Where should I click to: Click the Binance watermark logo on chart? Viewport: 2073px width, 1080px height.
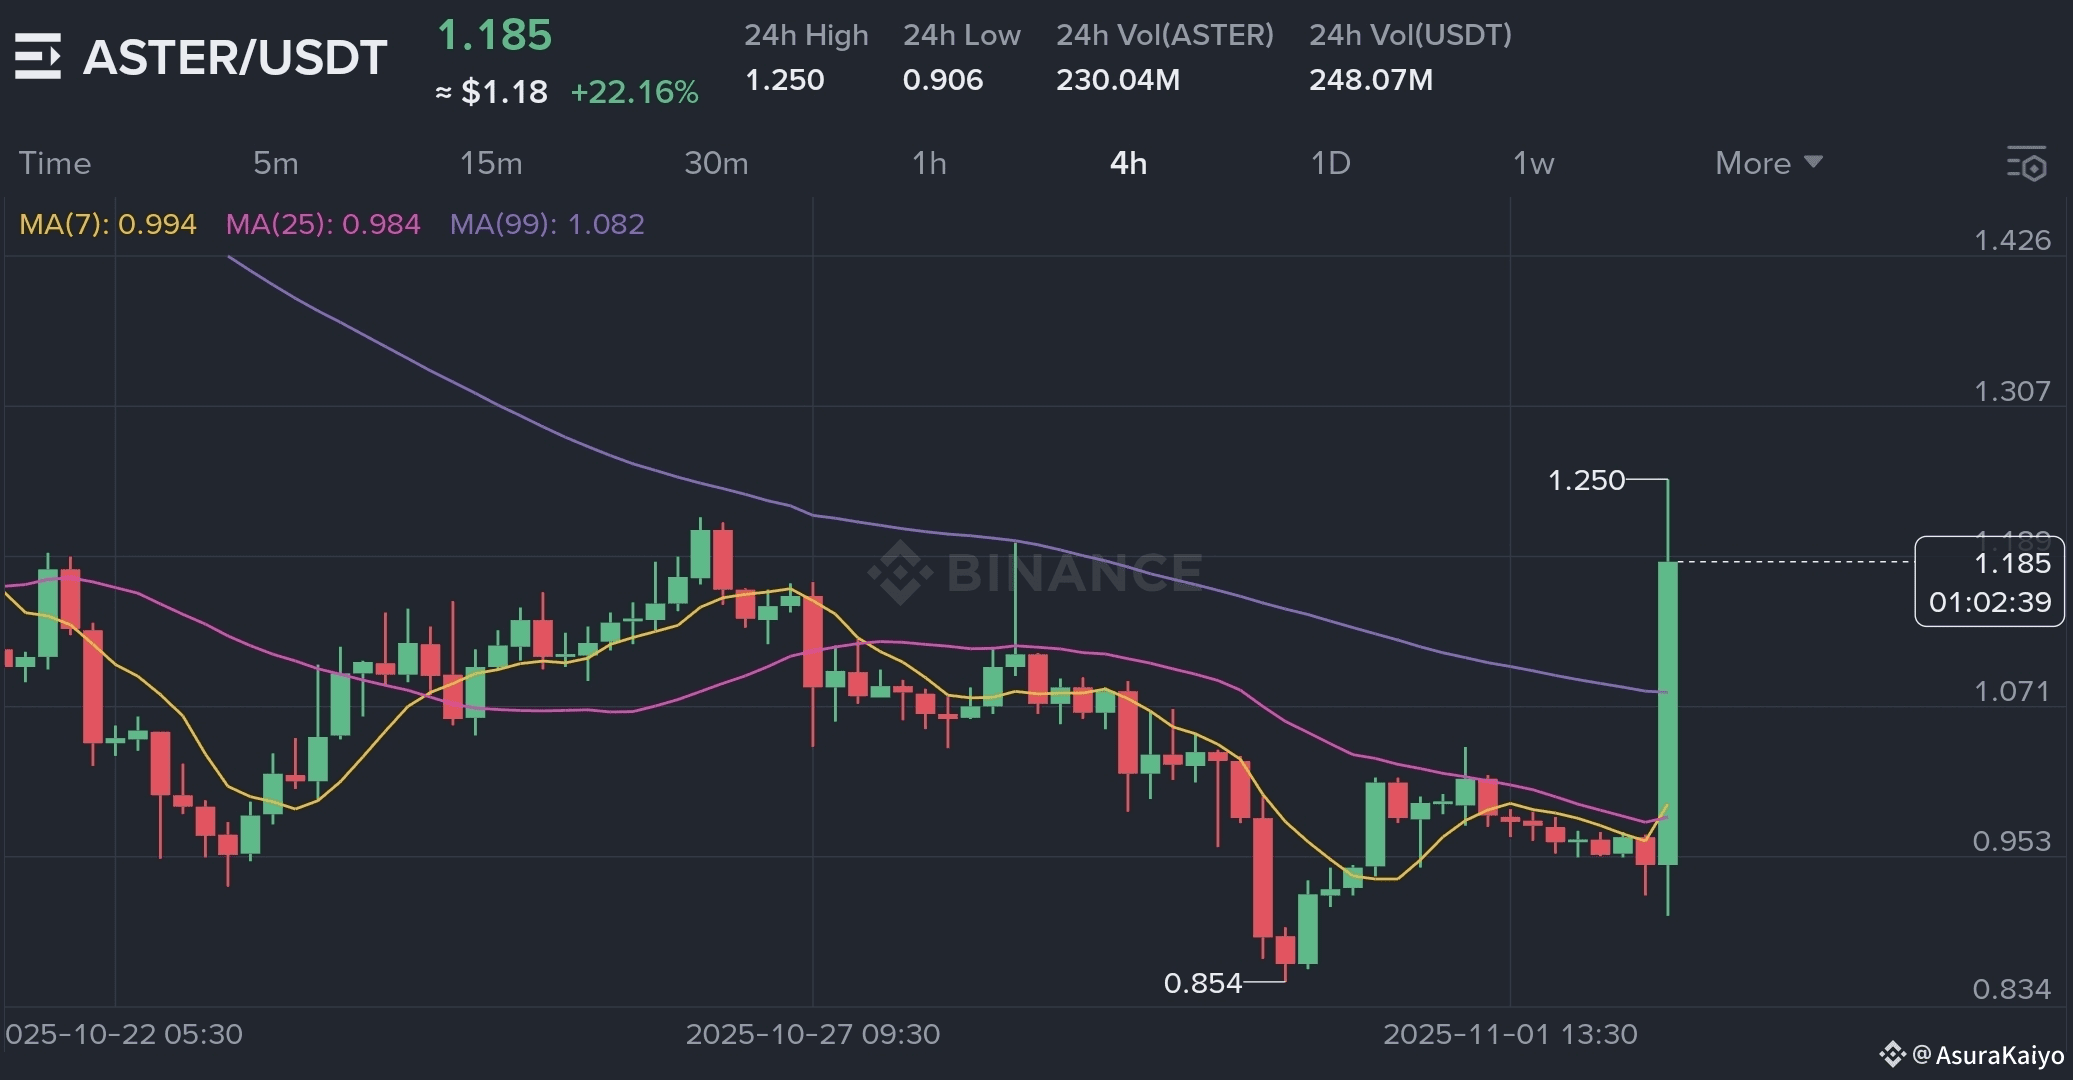[899, 572]
